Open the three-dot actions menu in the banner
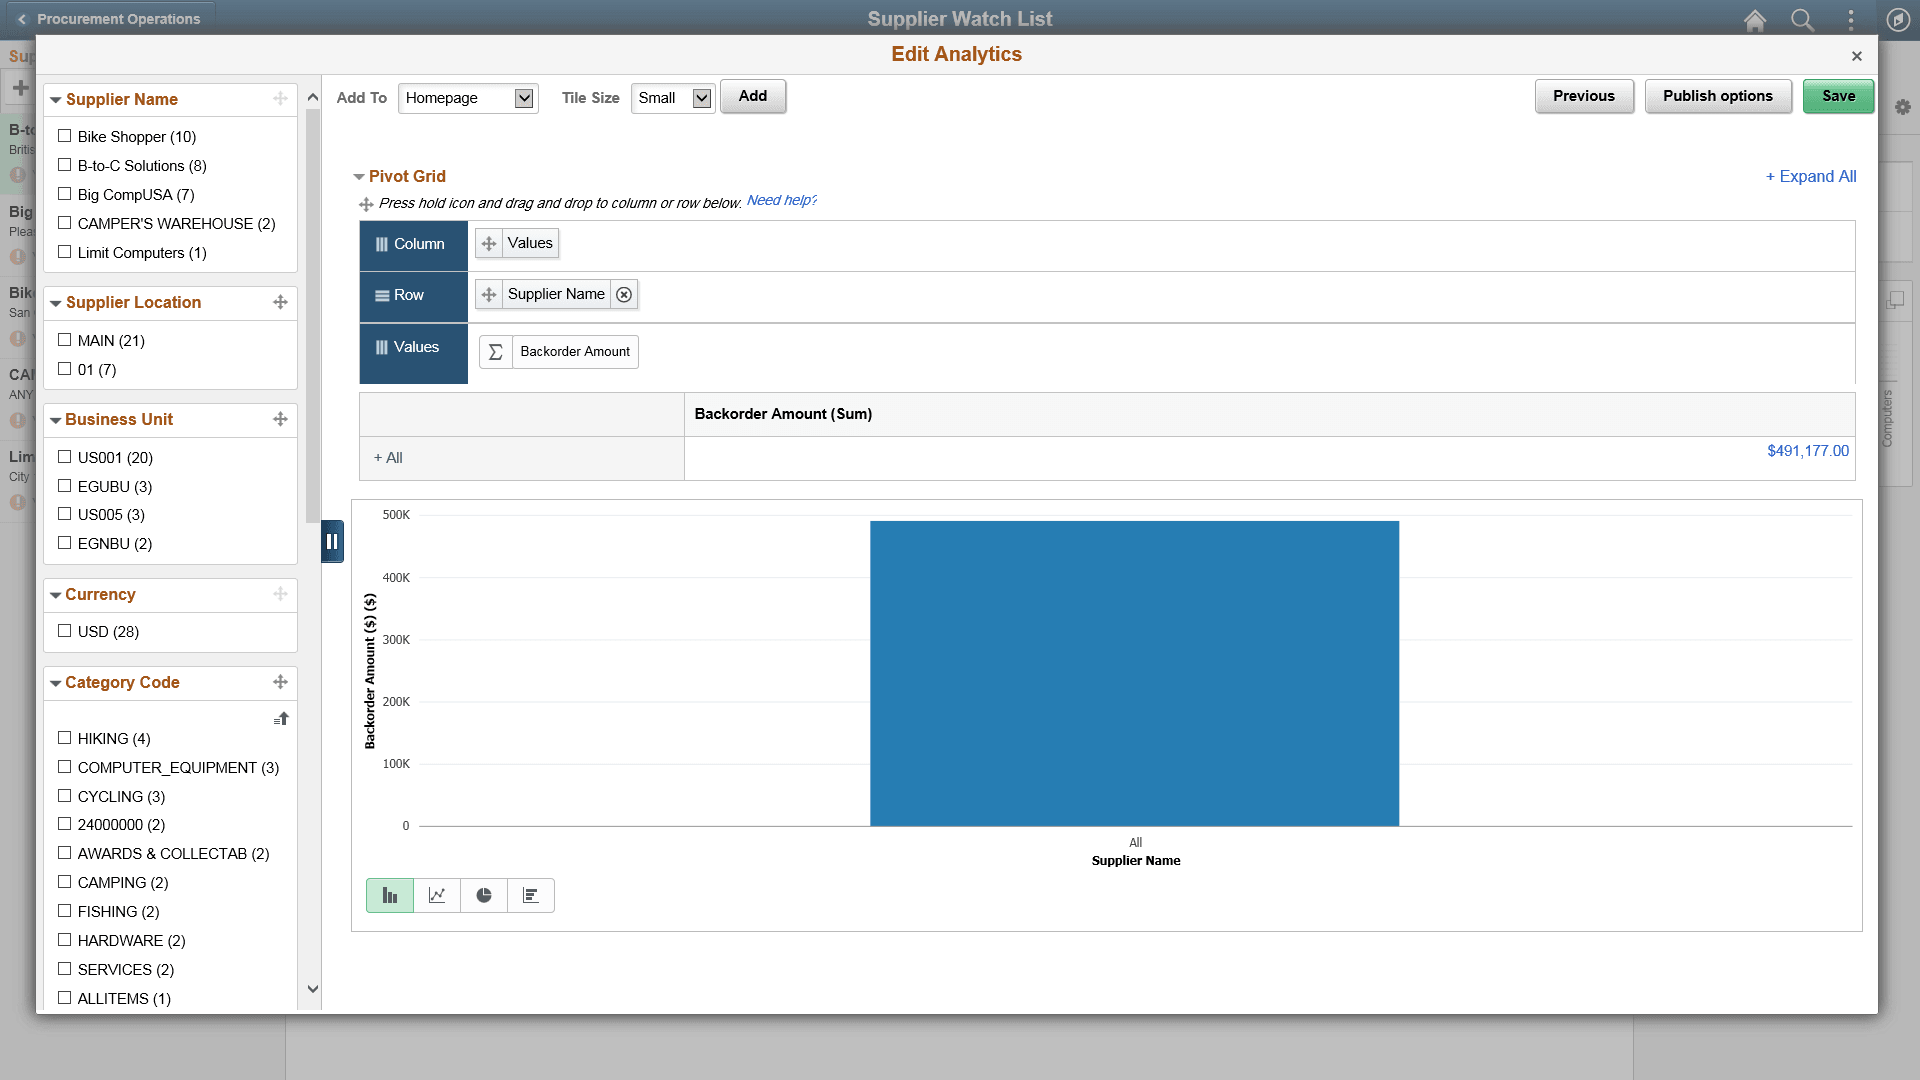 [x=1851, y=20]
